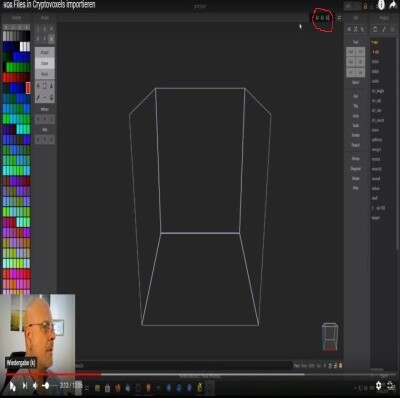400x398 pixels.
Task: Open the Palette panel header
Action: [16, 18]
